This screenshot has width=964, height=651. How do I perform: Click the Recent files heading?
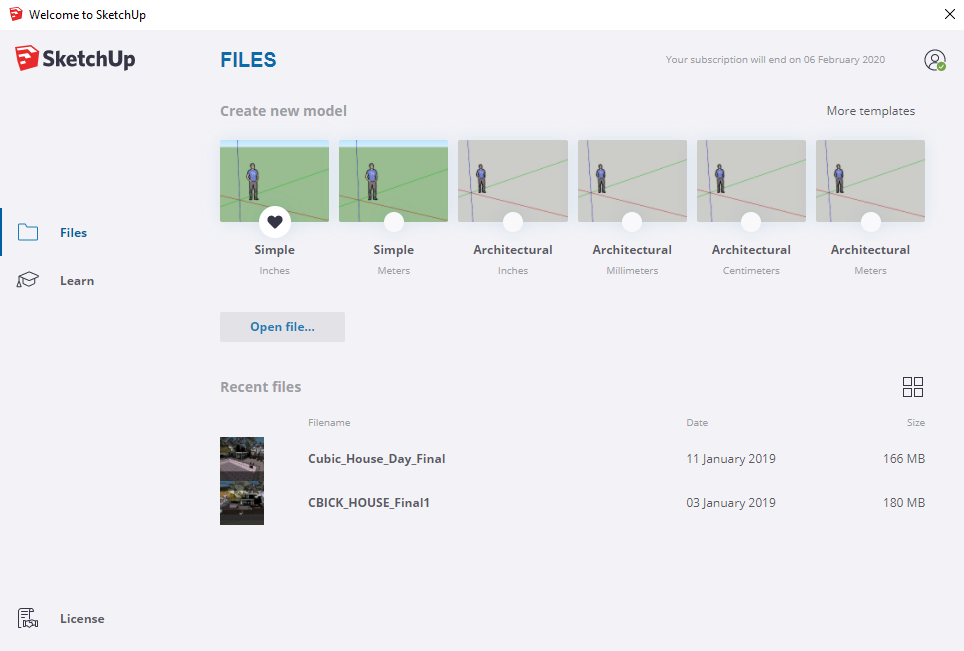click(261, 387)
